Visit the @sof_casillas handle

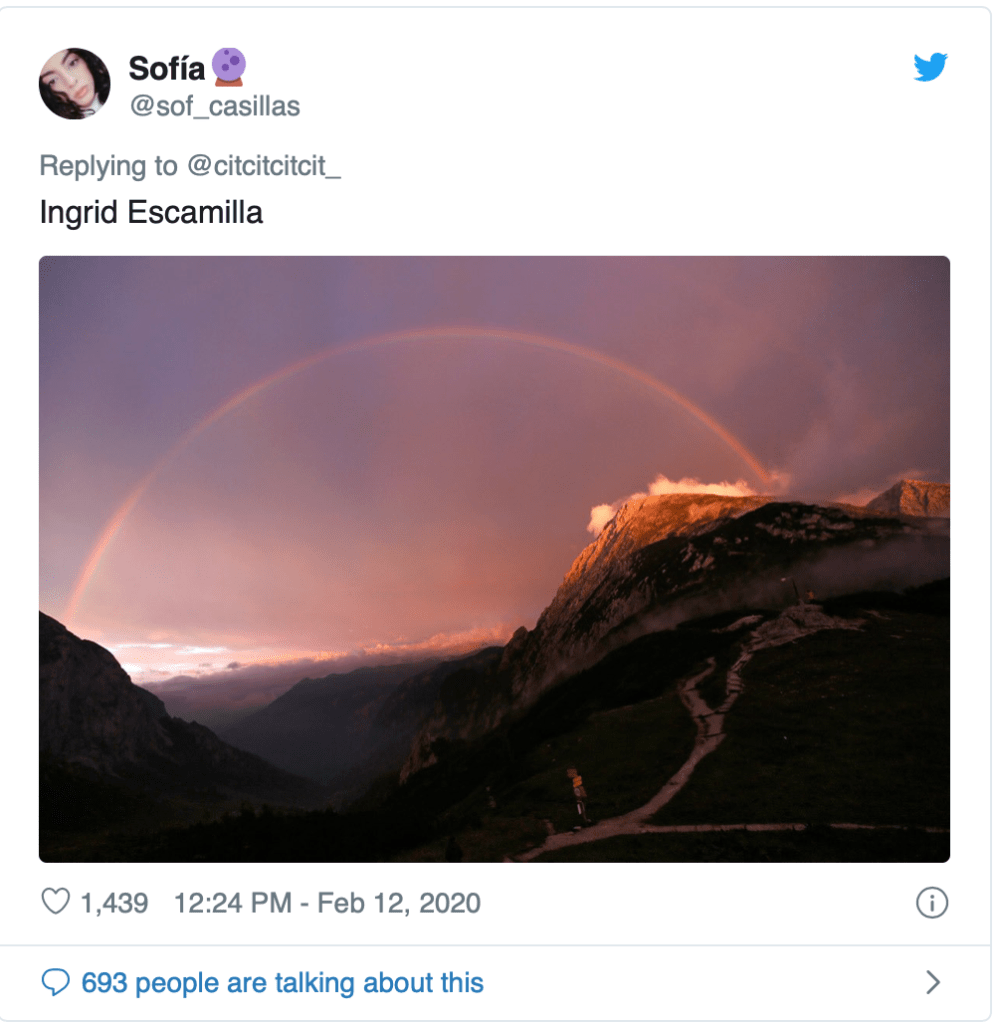coord(215,106)
